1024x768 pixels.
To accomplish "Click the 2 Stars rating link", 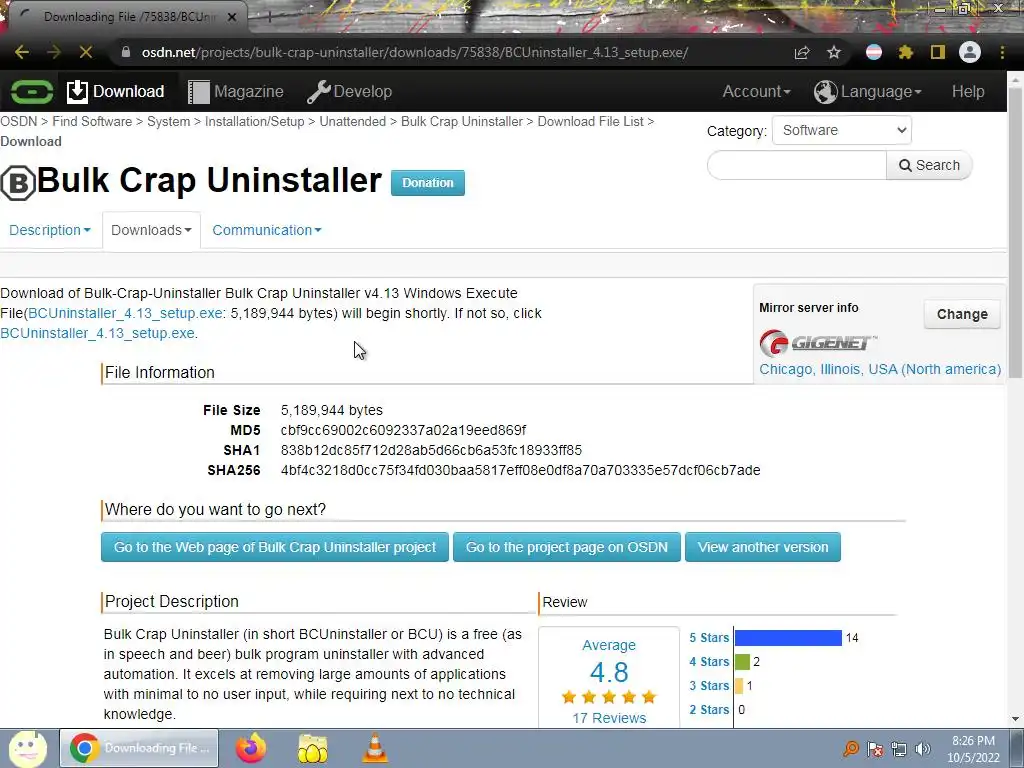I will (x=709, y=710).
